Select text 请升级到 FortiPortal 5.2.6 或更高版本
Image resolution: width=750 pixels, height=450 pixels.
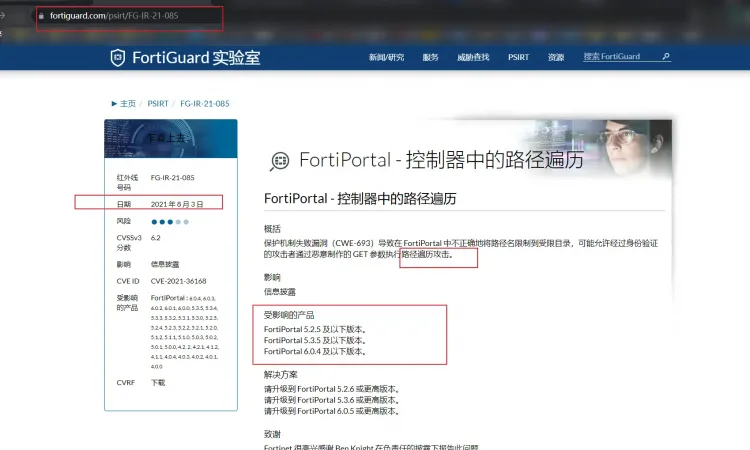click(x=331, y=389)
